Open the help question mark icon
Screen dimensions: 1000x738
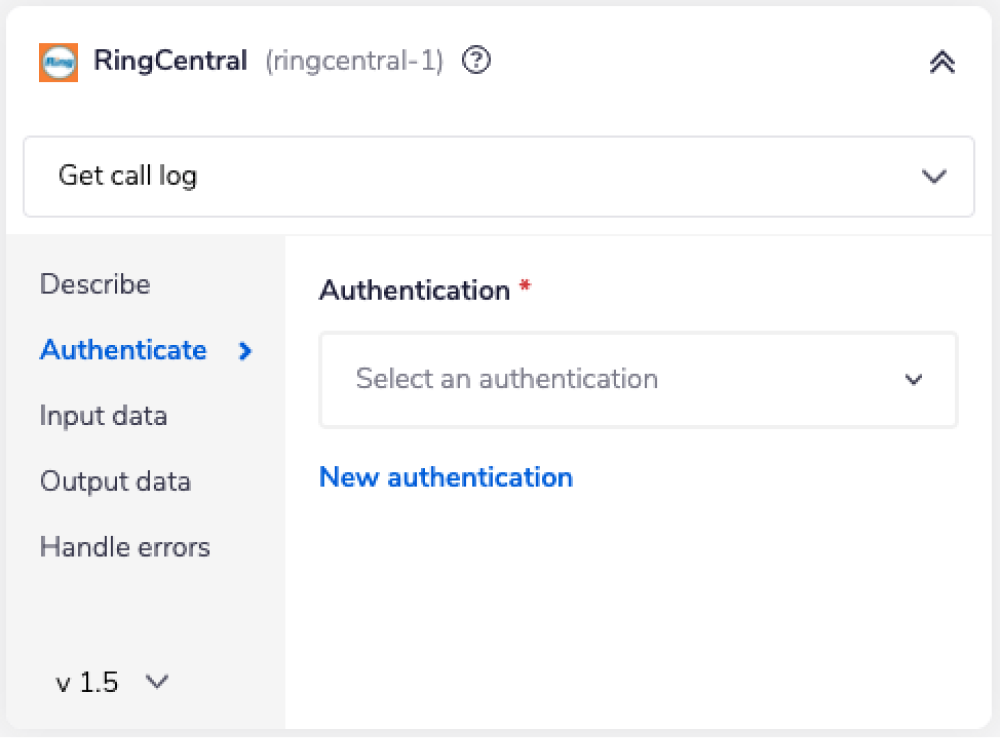coord(476,61)
